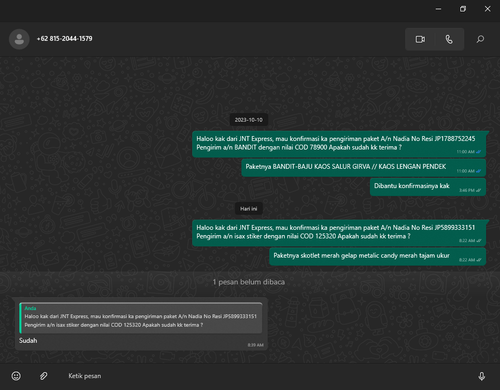Click the '2023-10-10' date badge
This screenshot has width=500, height=390.
click(x=249, y=120)
